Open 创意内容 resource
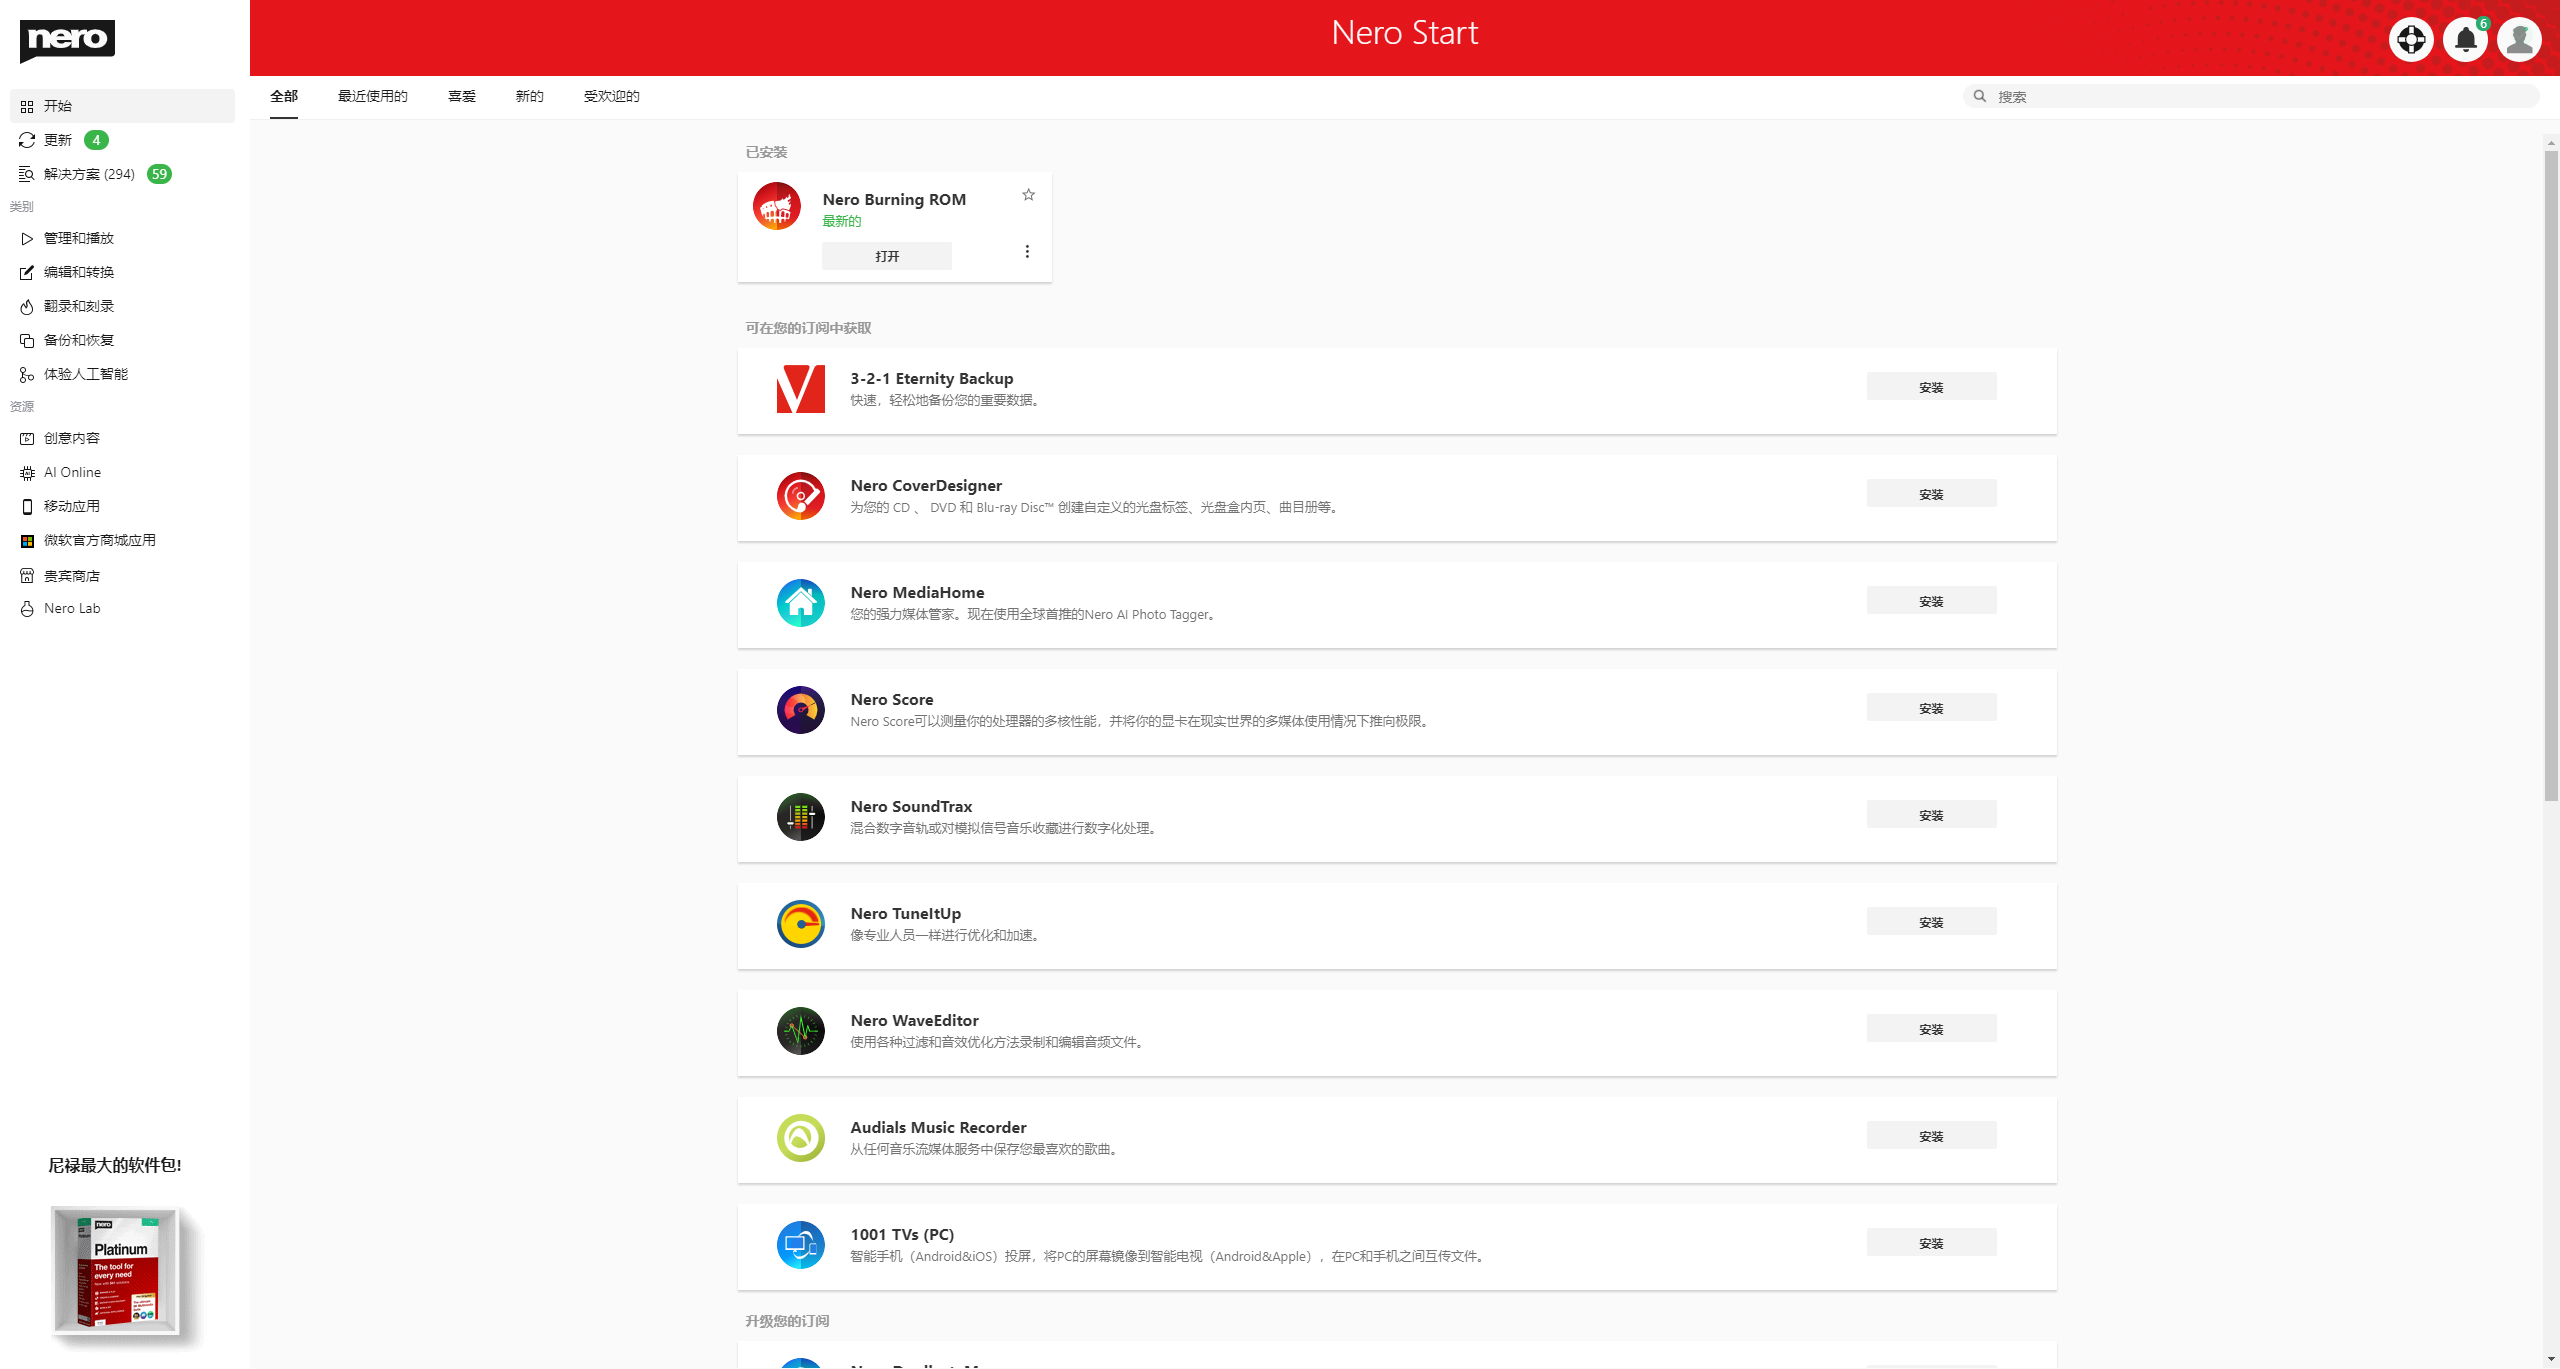 click(122, 438)
